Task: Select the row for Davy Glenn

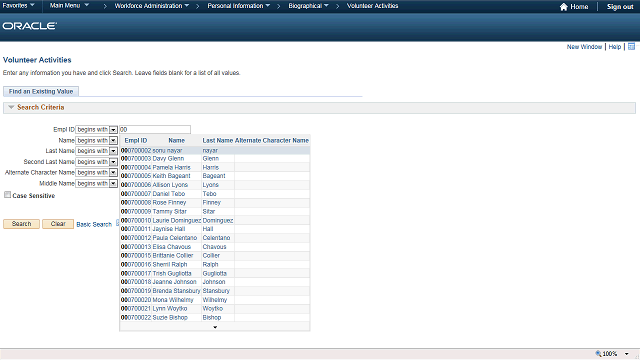Action: (215, 158)
